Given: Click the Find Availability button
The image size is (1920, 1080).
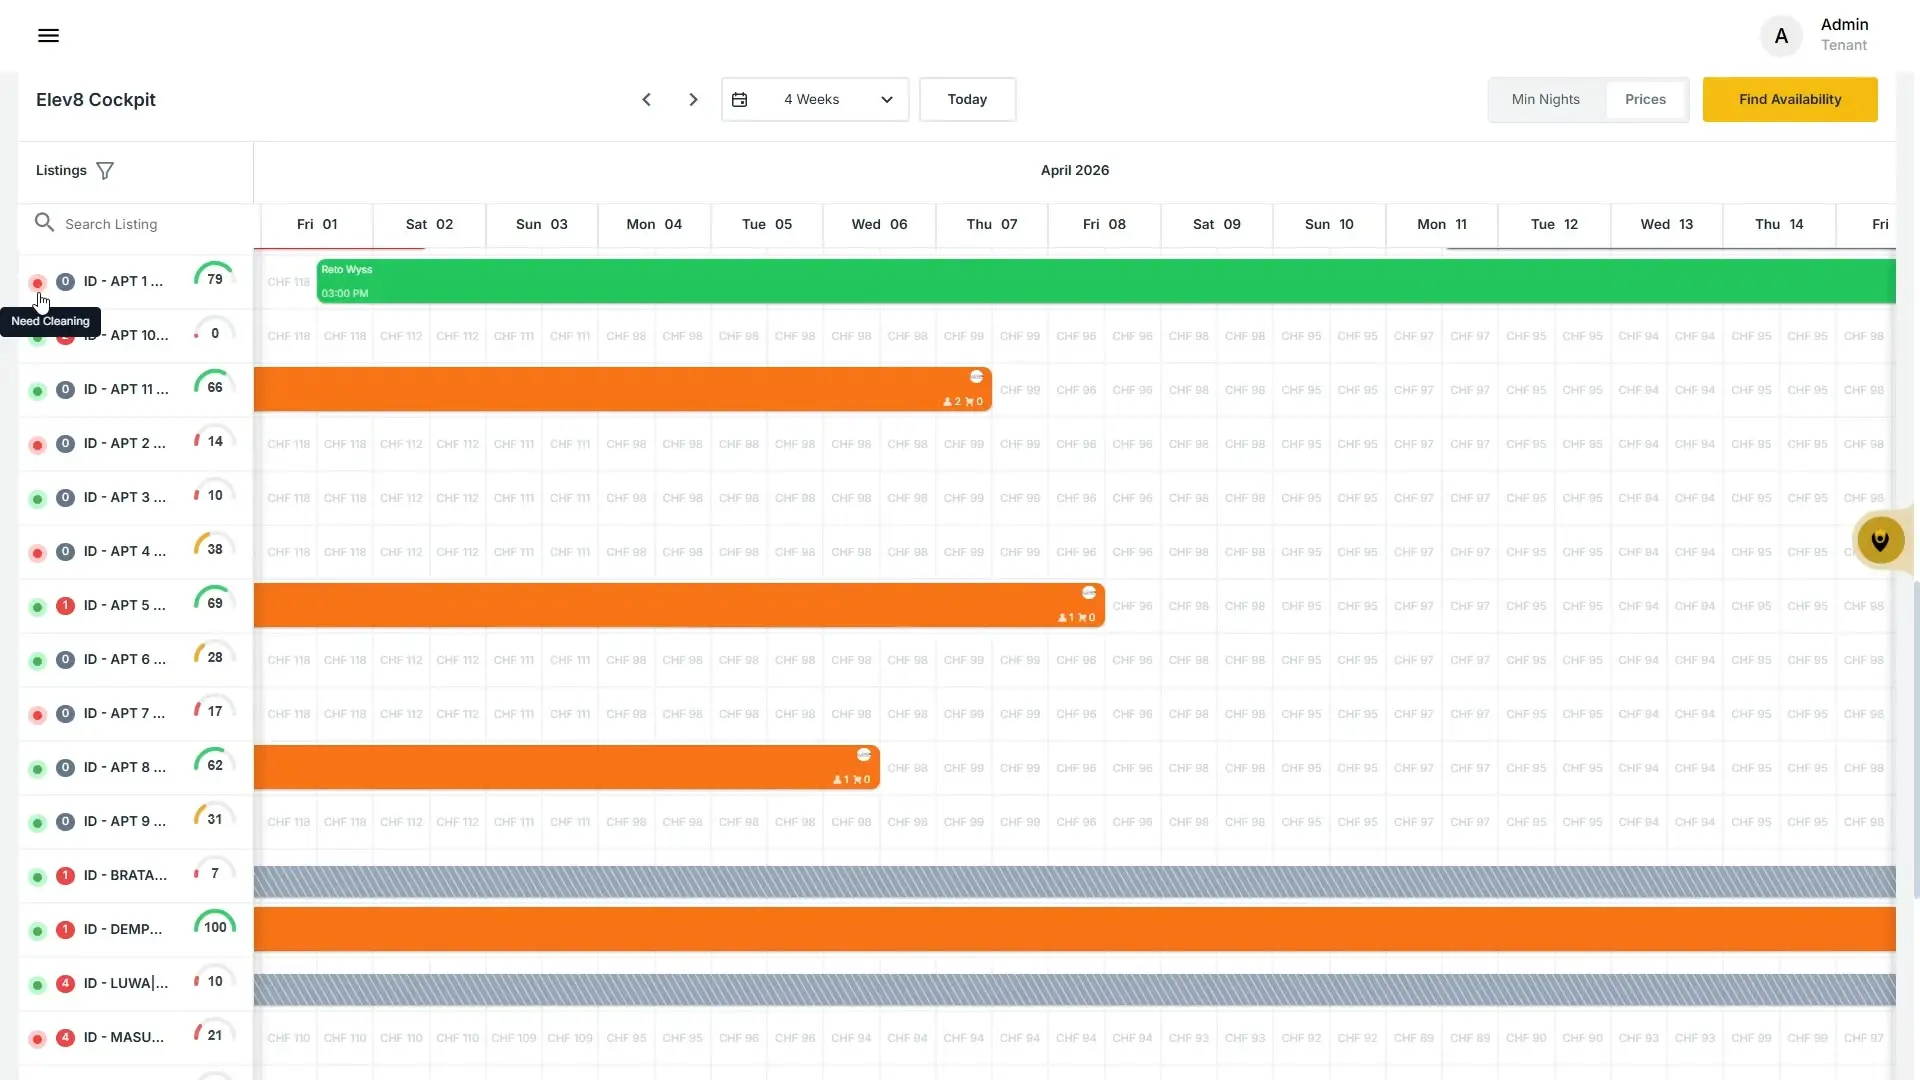Looking at the screenshot, I should pyautogui.click(x=1790, y=100).
